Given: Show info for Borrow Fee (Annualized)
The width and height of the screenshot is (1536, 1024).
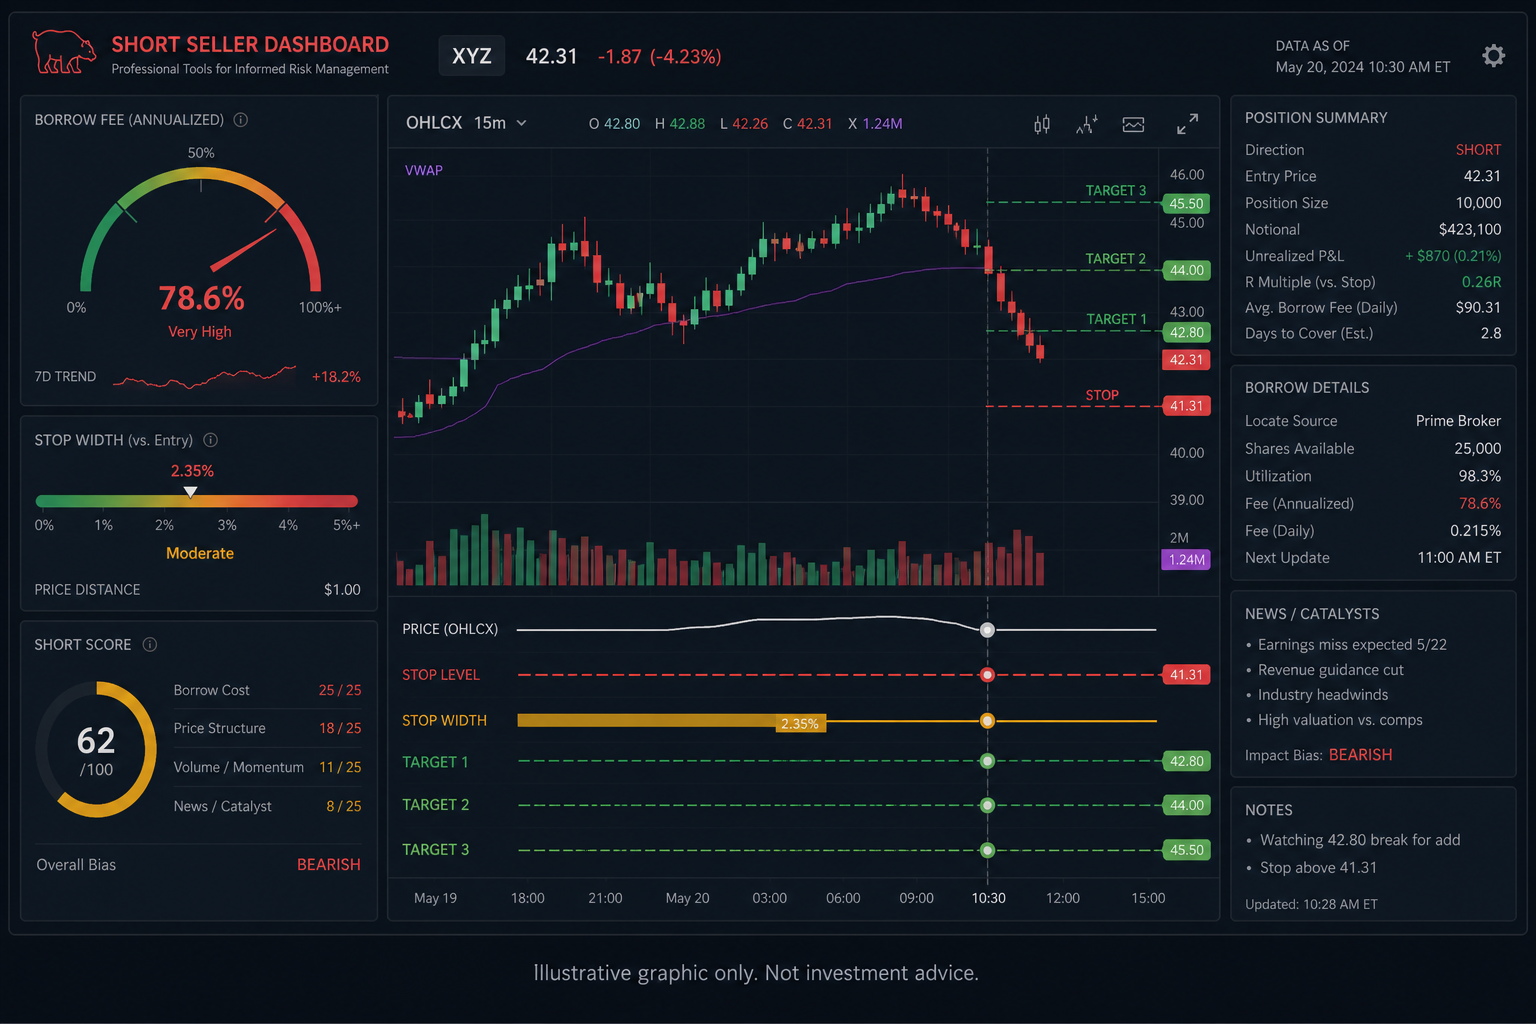Looking at the screenshot, I should tap(241, 120).
